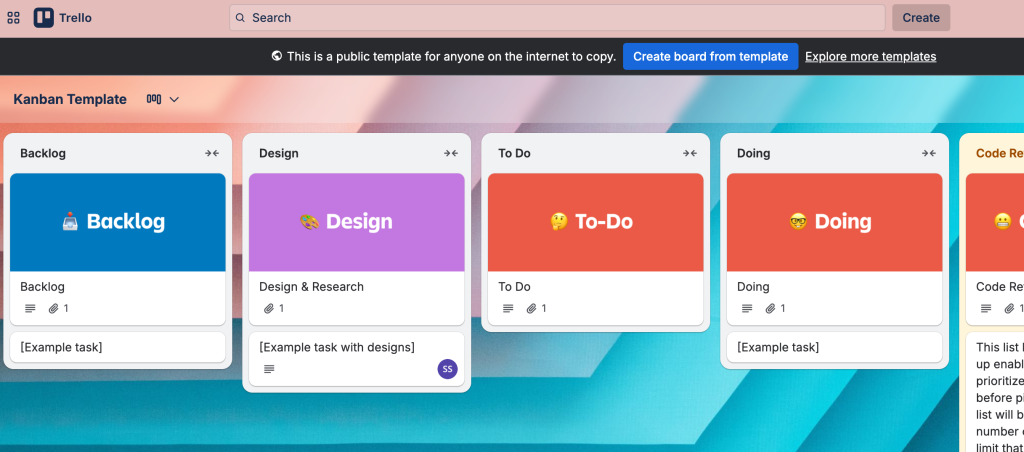Expand the board views dropdown chevron
The width and height of the screenshot is (1024, 452).
tap(174, 99)
